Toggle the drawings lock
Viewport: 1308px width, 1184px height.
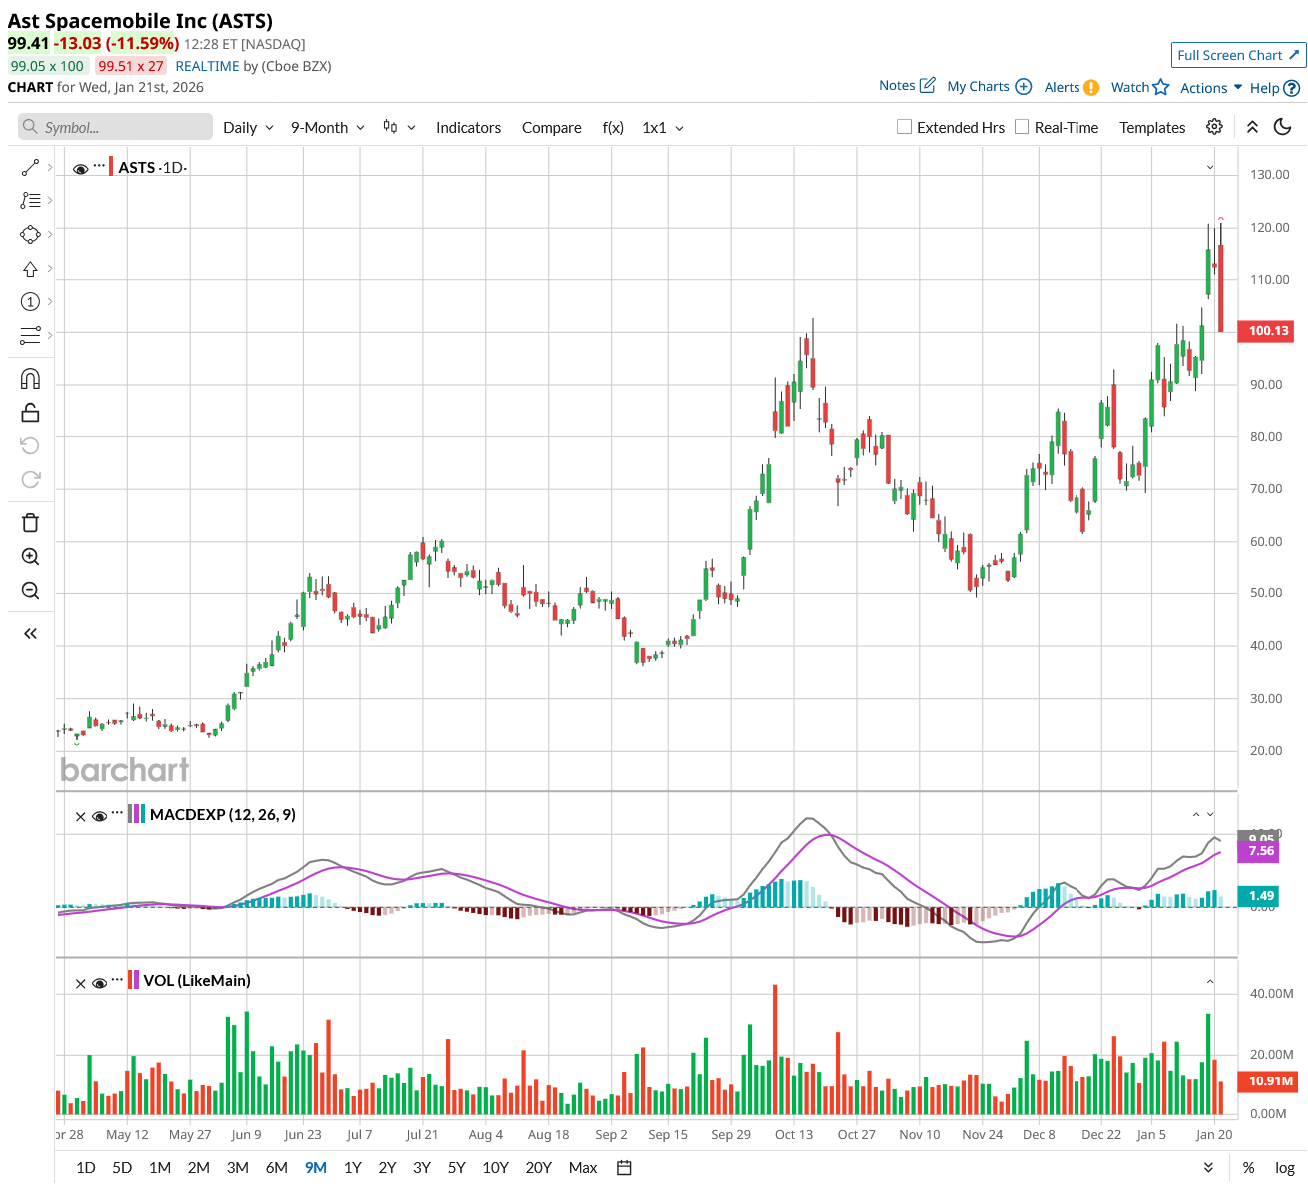pos(30,412)
